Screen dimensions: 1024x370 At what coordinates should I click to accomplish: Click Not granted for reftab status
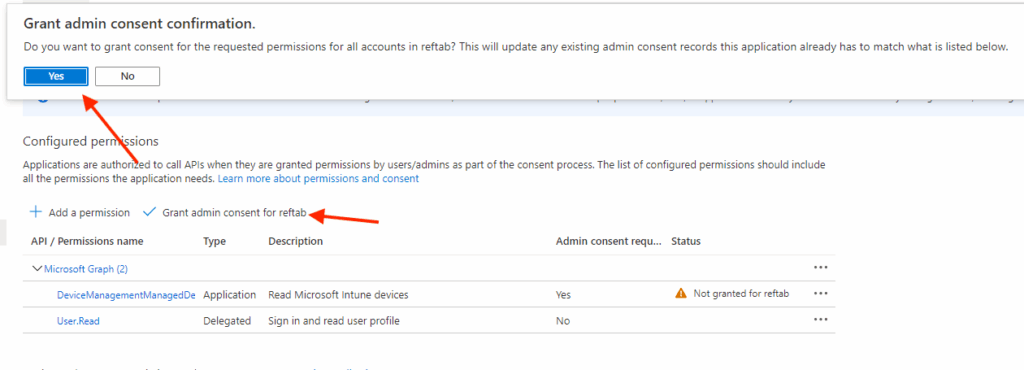[741, 294]
